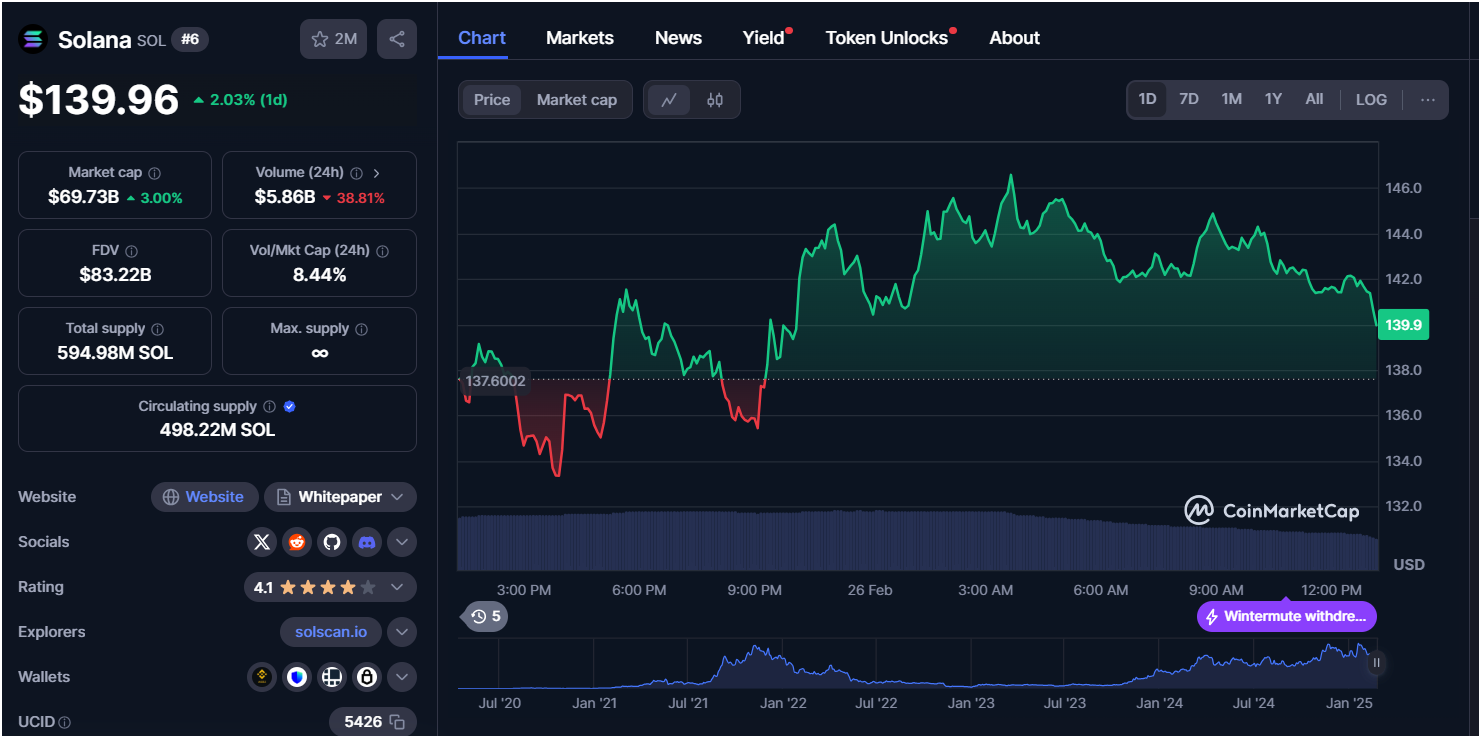Click the current price label 139.9
The image size is (1481, 738).
click(1403, 324)
